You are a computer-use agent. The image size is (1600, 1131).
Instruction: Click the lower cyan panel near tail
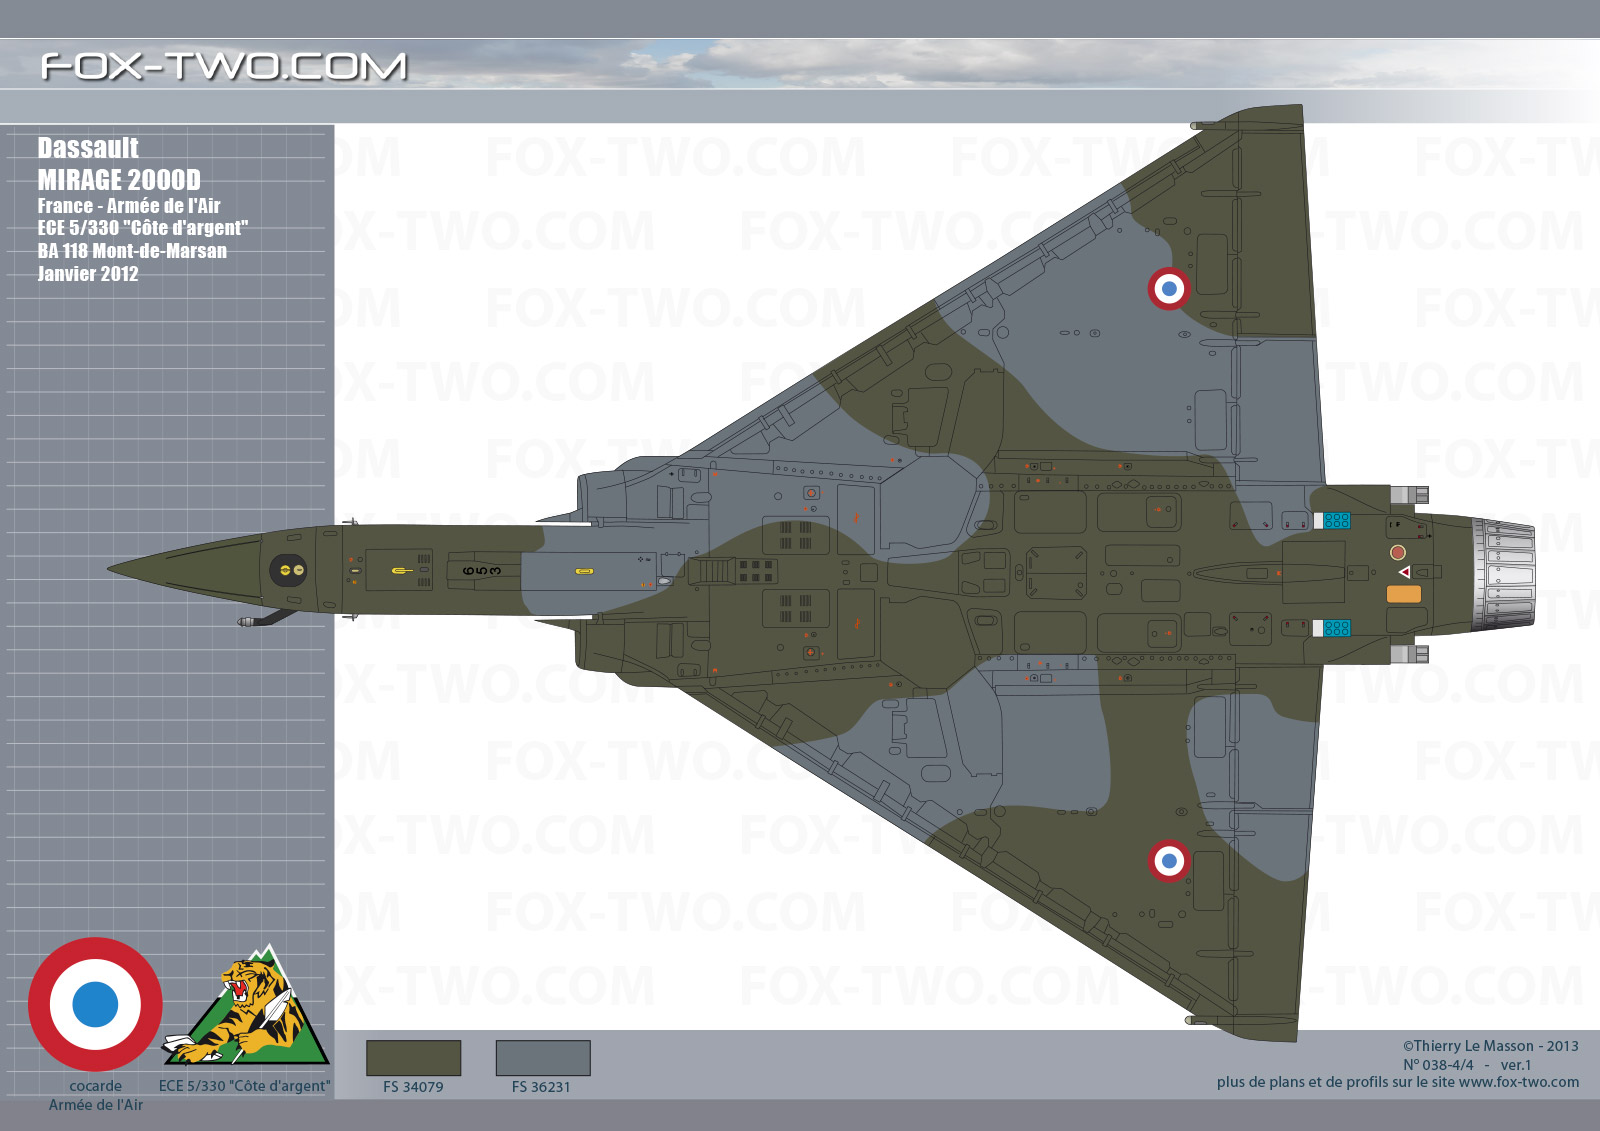[1337, 628]
